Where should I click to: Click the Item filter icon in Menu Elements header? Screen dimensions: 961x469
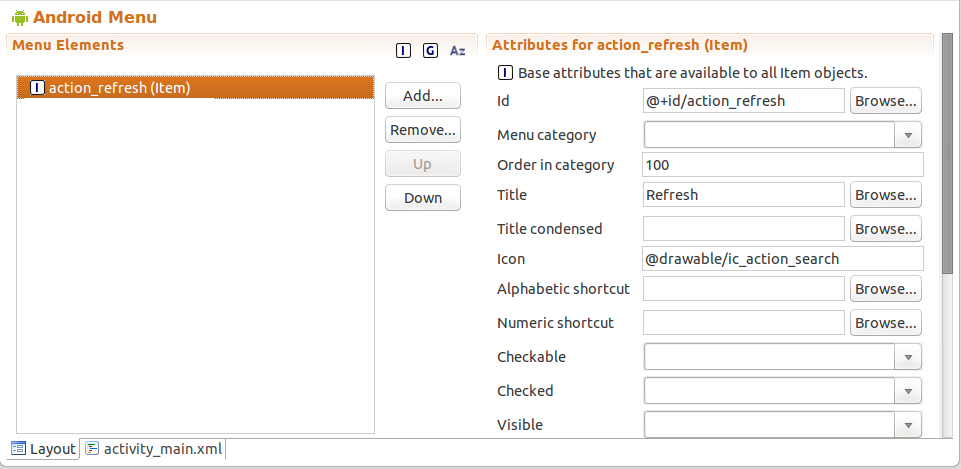click(403, 51)
